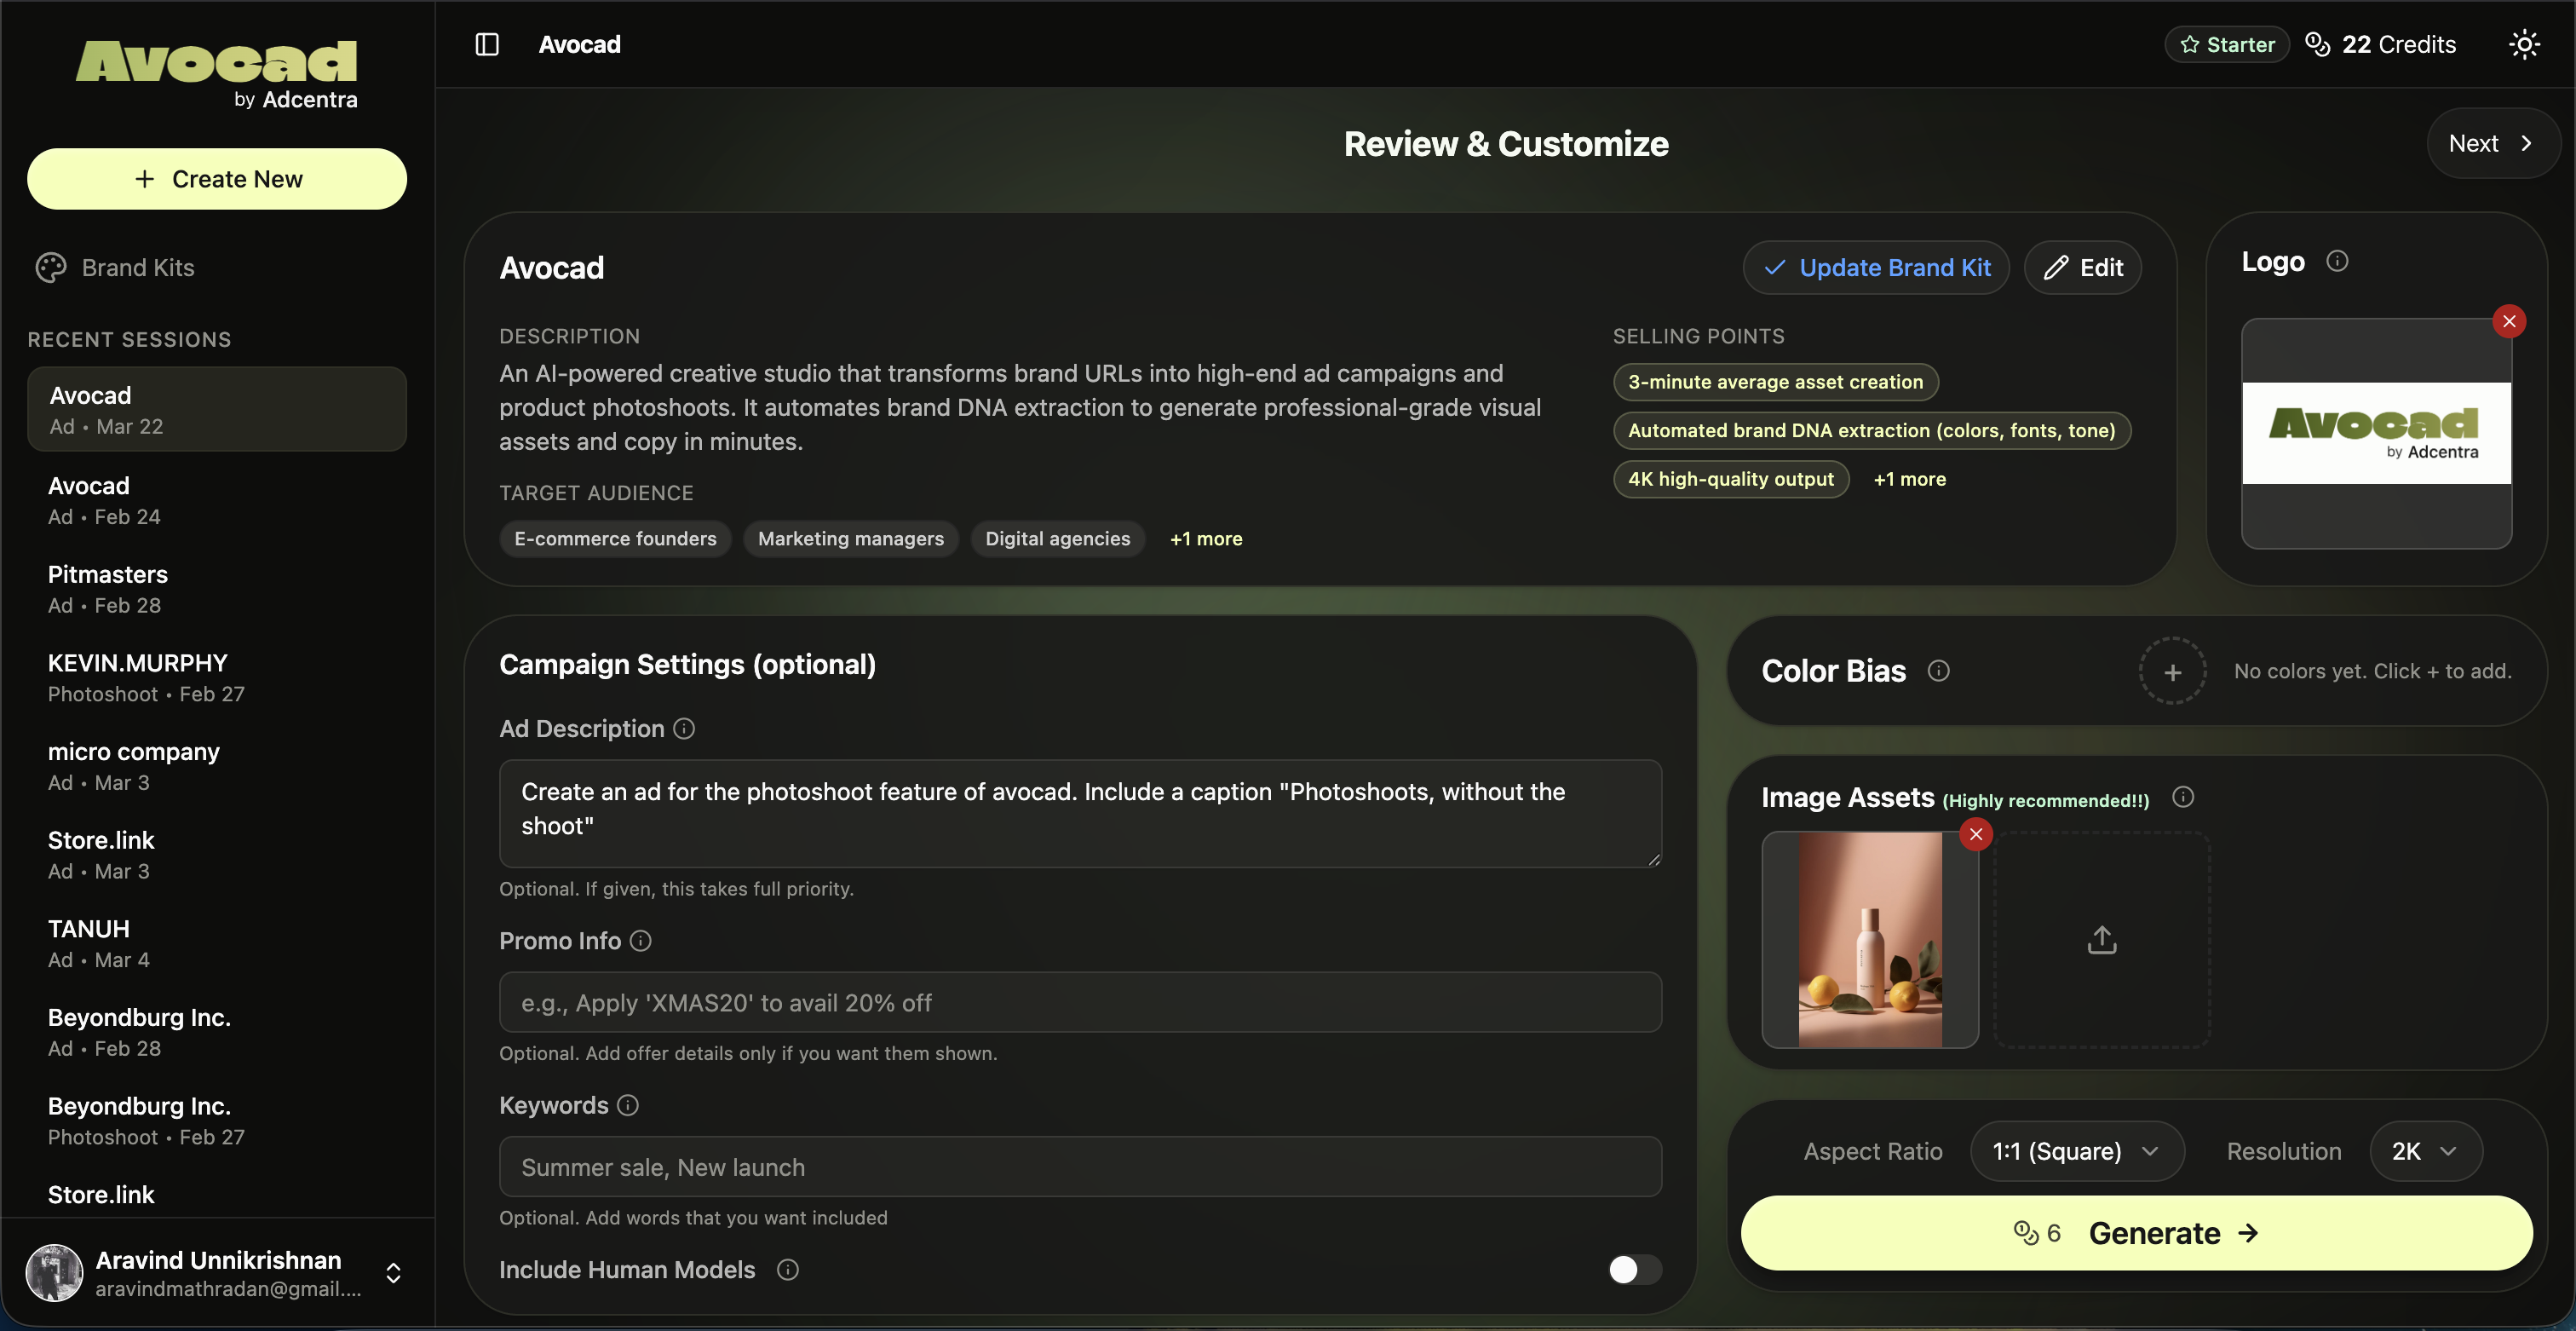Viewport: 2576px width, 1331px height.
Task: Enable Include Human Models
Action: [x=1633, y=1270]
